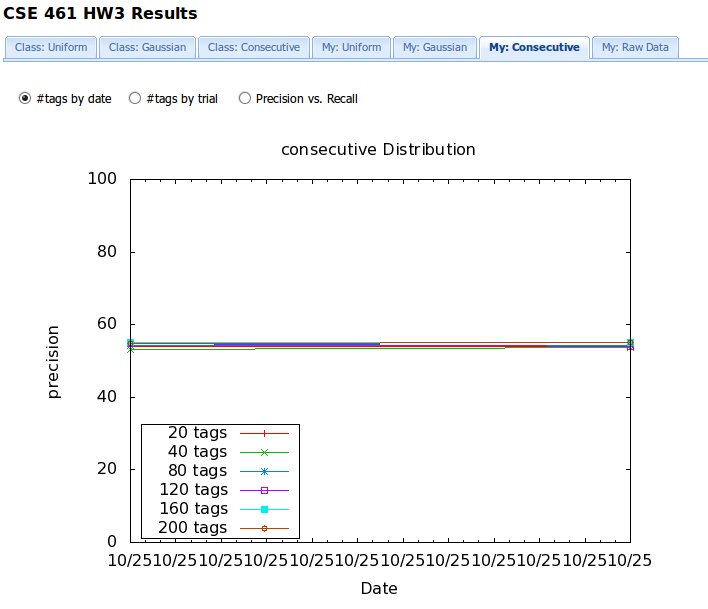Enable the Precision vs. Recall view
The height and width of the screenshot is (609, 708).
tap(244, 99)
